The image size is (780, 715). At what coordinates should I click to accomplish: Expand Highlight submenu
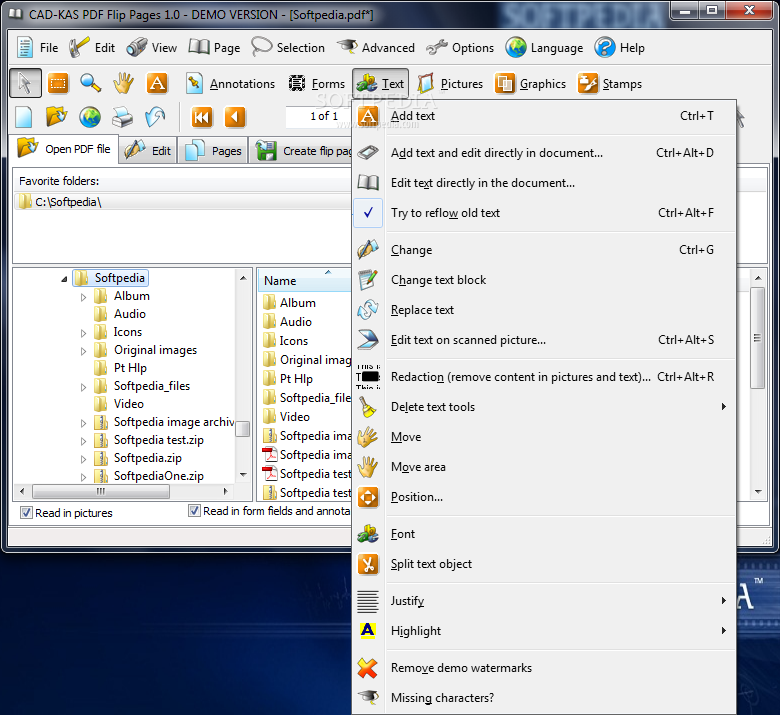pyautogui.click(x=544, y=631)
